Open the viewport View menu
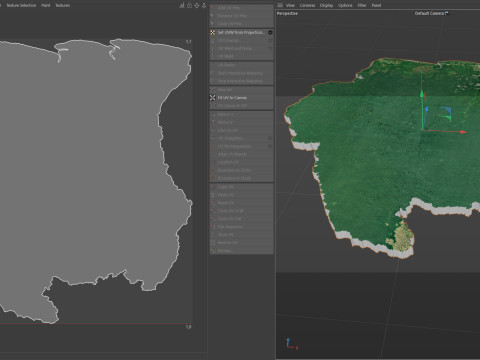 pyautogui.click(x=290, y=5)
